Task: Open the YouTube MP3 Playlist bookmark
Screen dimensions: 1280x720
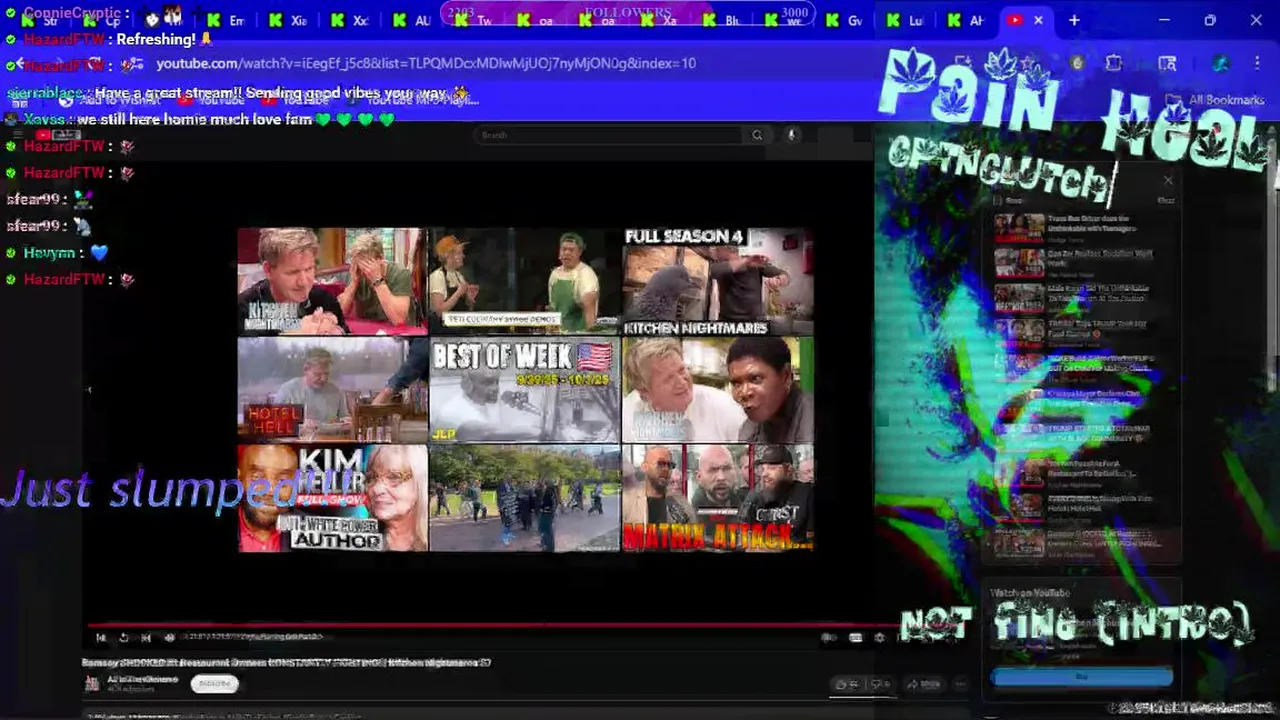Action: pyautogui.click(x=414, y=100)
